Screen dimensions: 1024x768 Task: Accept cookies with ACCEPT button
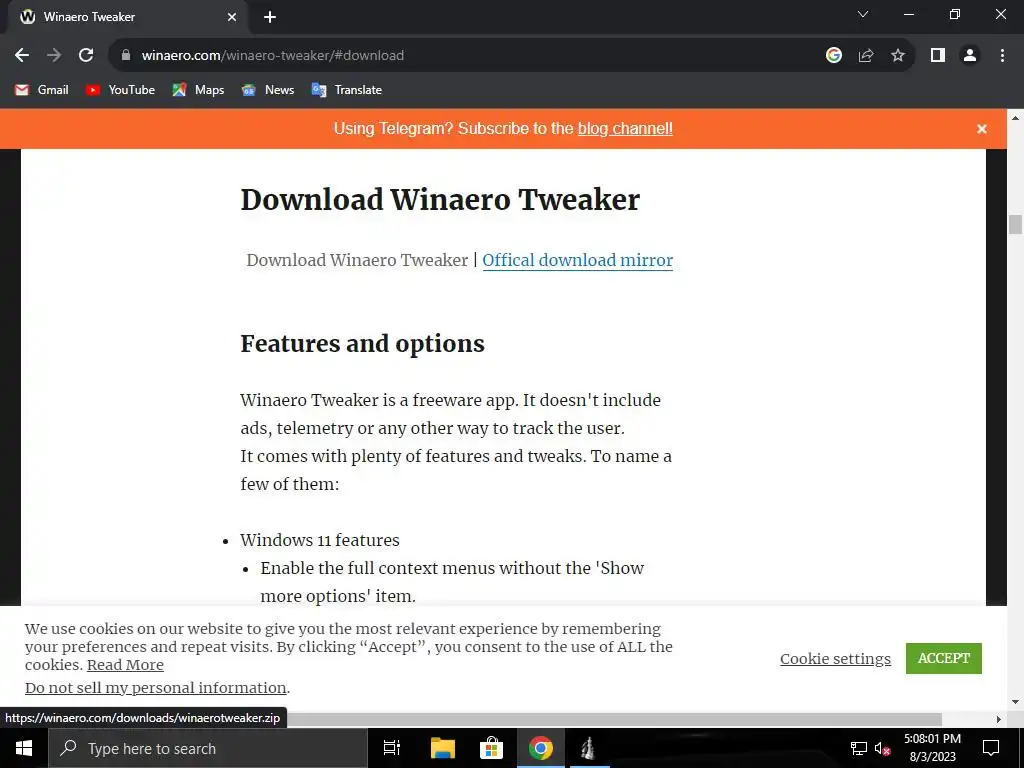click(944, 658)
